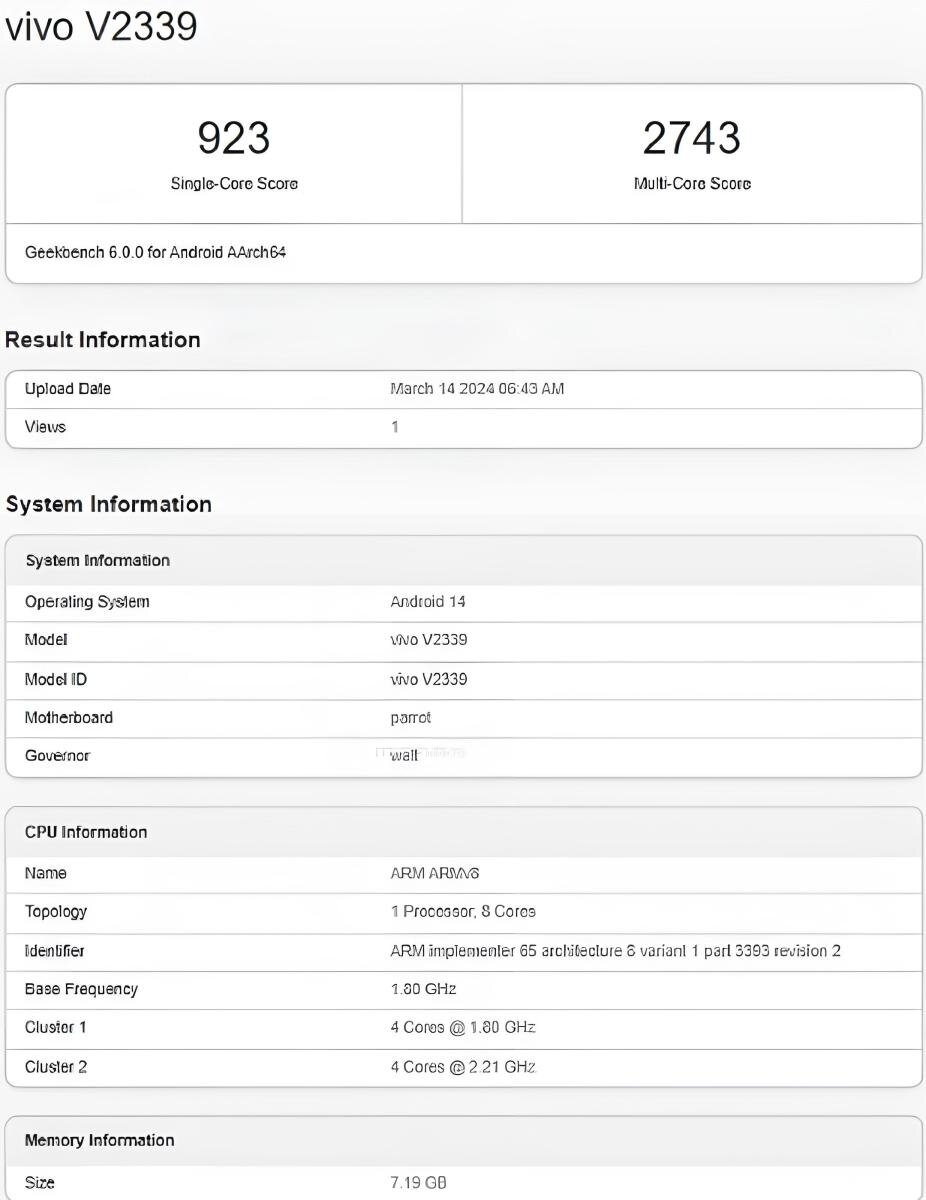Screen dimensions: 926x1200
Task: Click the Views row label
Action: pos(45,427)
